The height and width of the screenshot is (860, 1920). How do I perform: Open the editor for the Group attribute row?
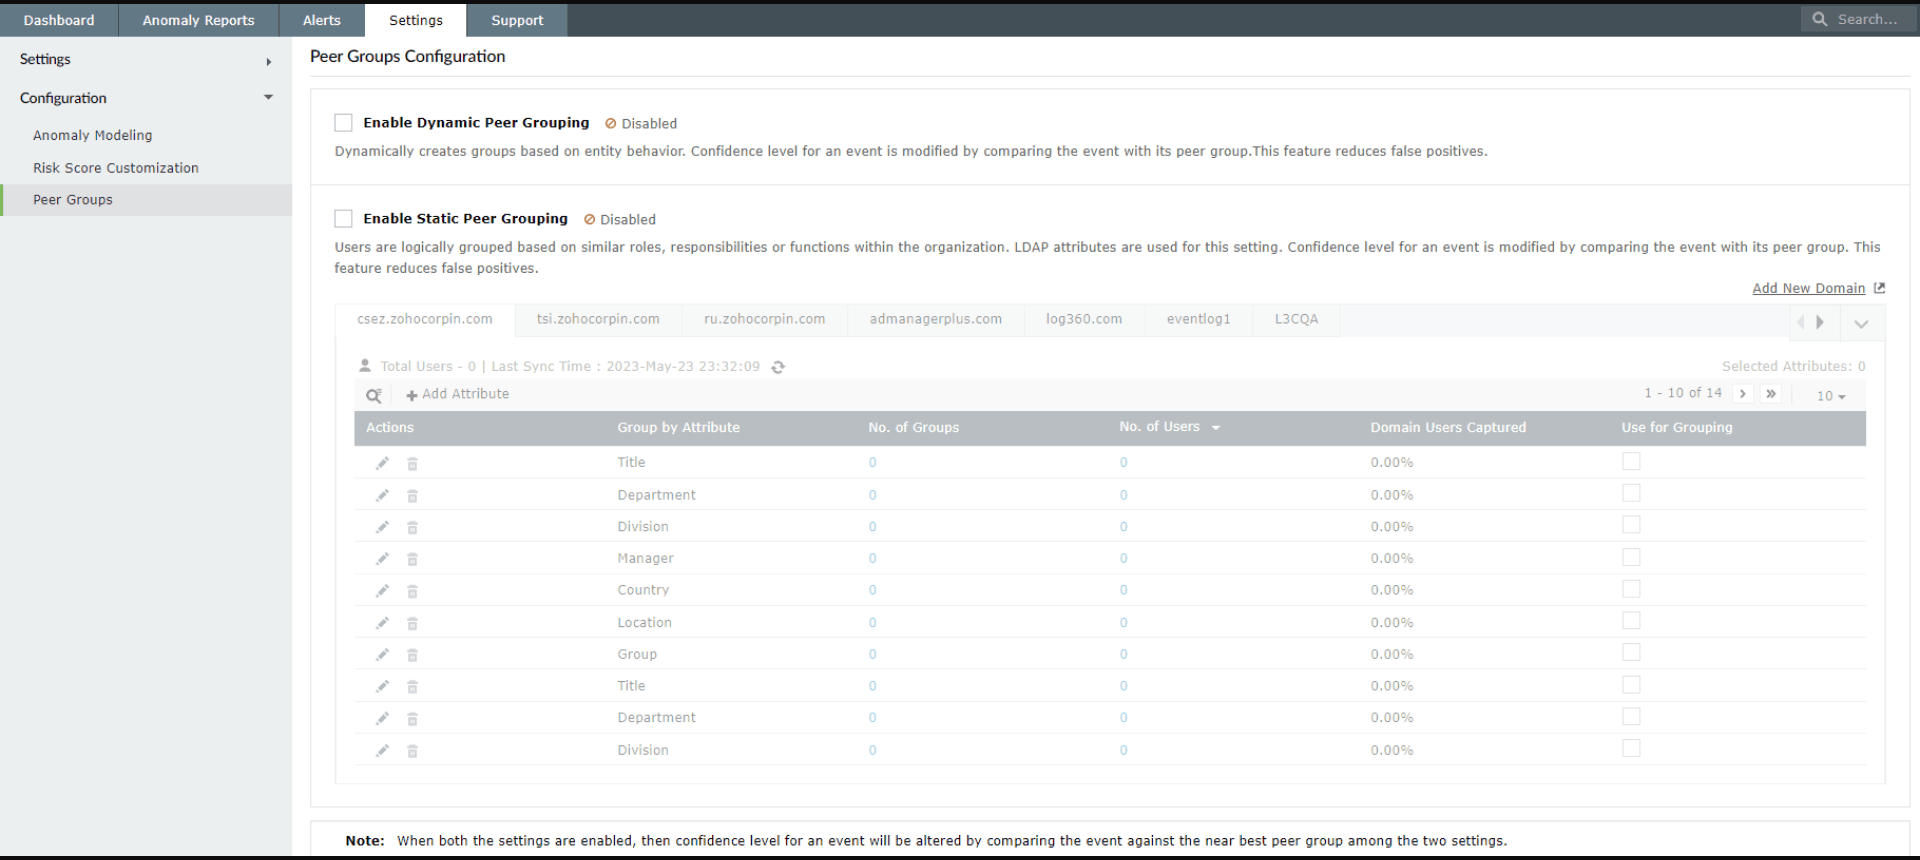point(382,655)
